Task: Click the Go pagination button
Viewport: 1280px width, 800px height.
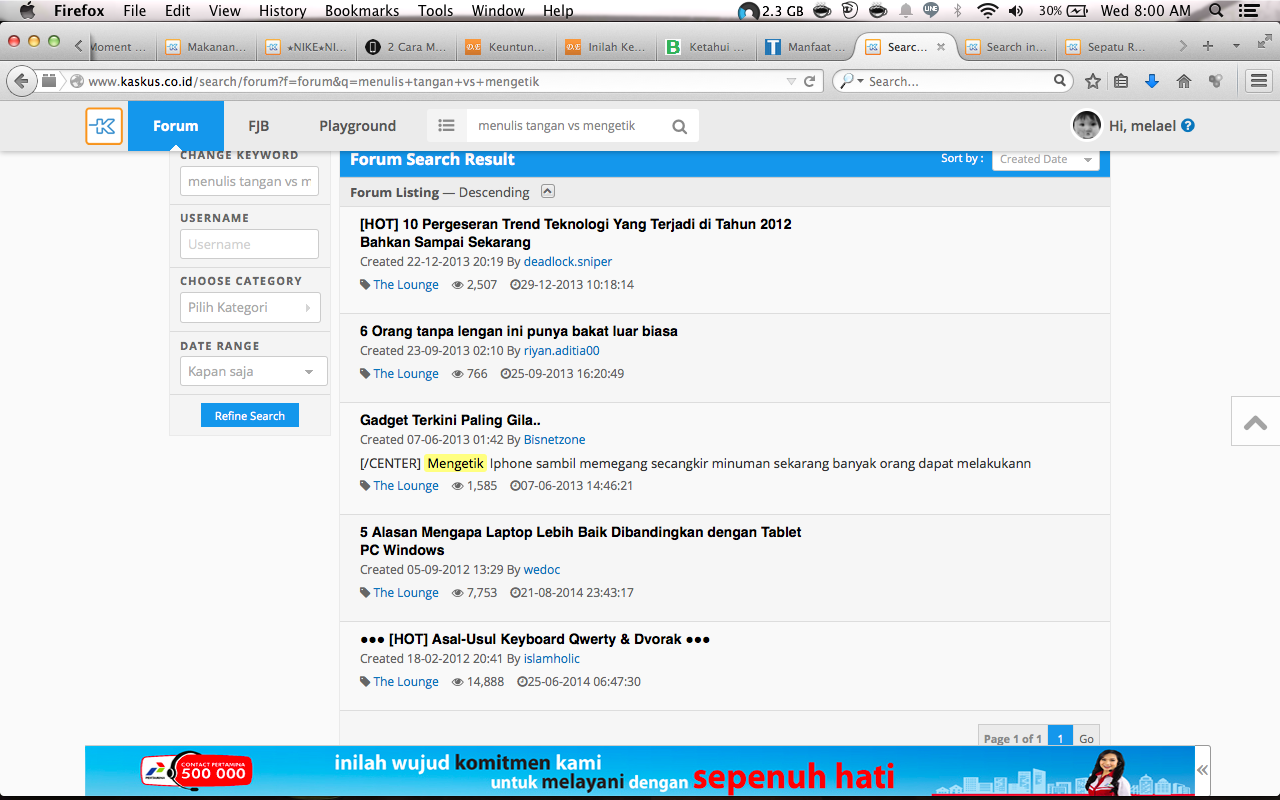Action: (1086, 738)
